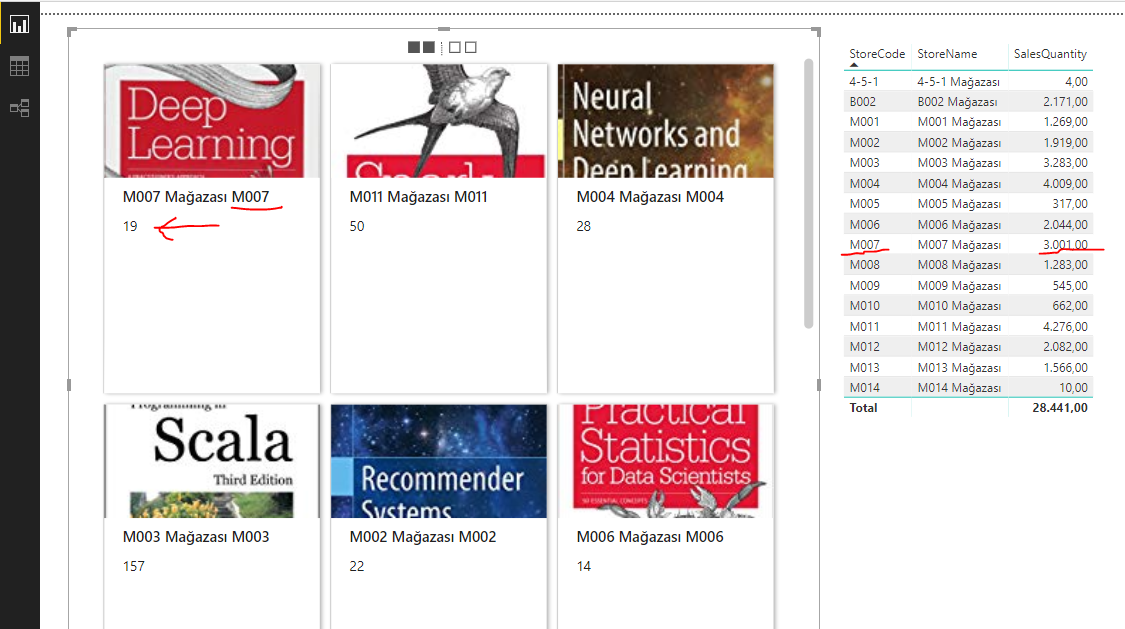
Task: Click the 'M007 Mağazası' StoreName cell
Action: (x=959, y=245)
